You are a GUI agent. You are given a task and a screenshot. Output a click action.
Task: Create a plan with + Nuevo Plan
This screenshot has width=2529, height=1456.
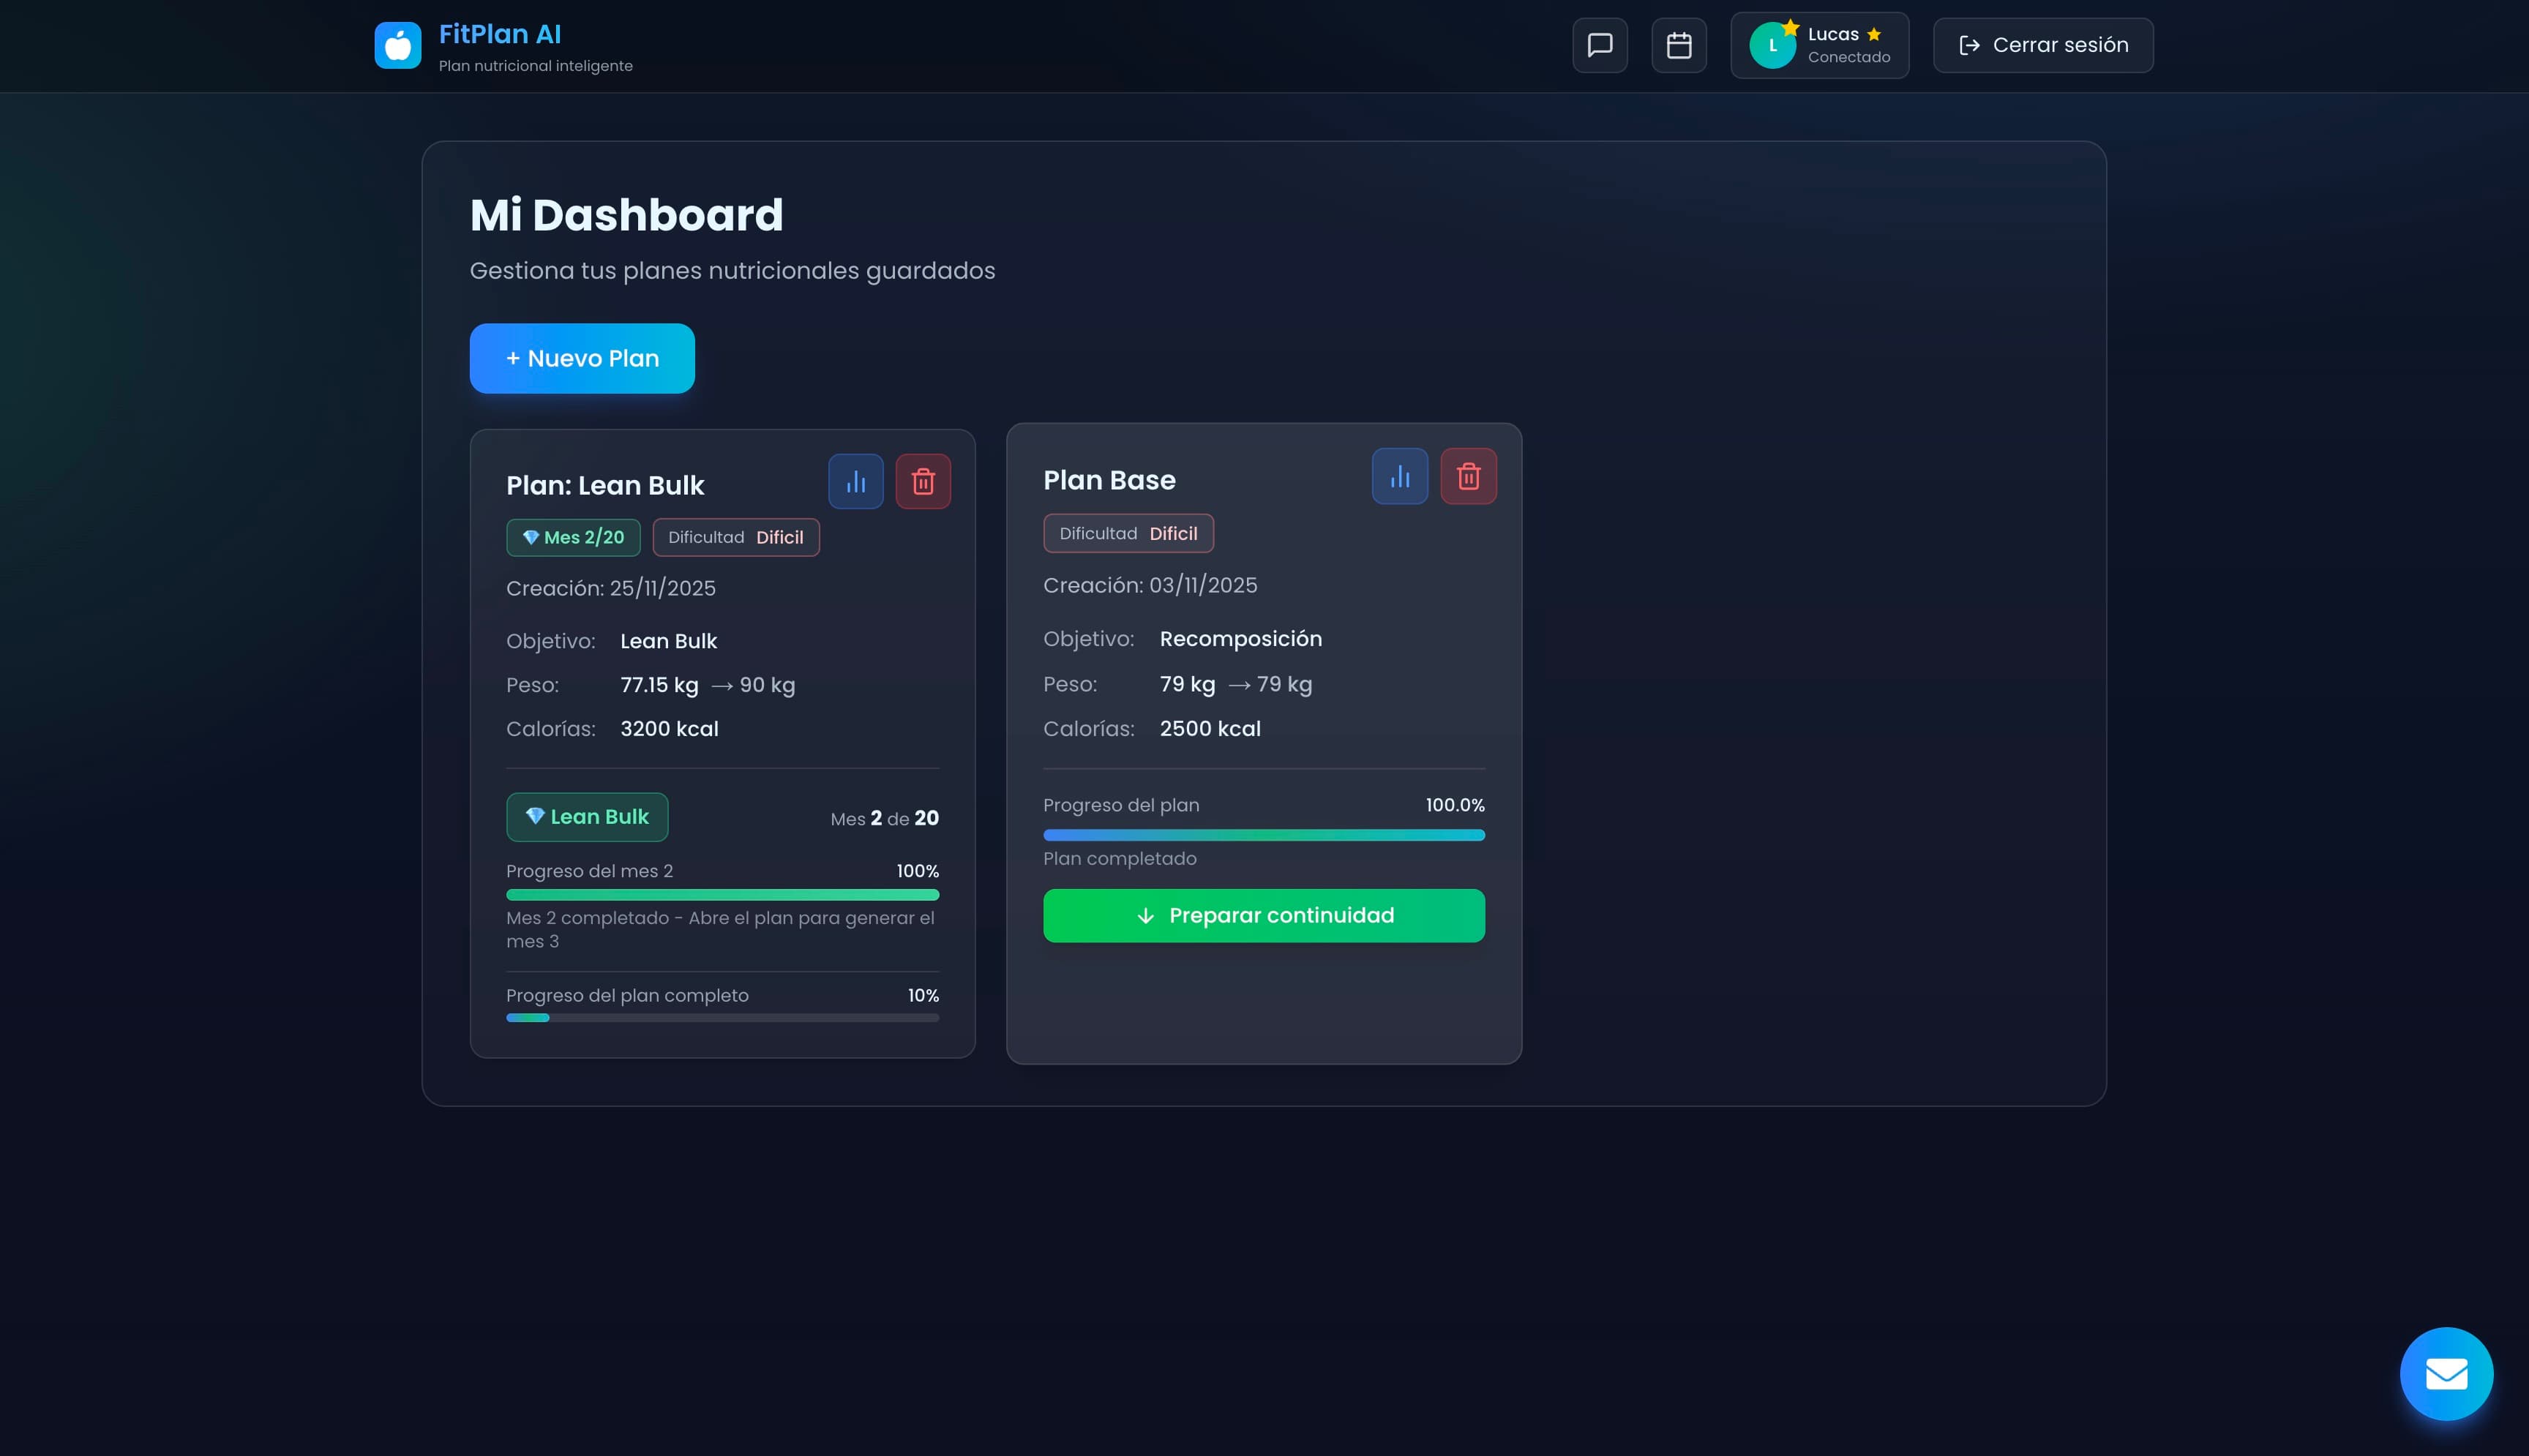coord(581,358)
